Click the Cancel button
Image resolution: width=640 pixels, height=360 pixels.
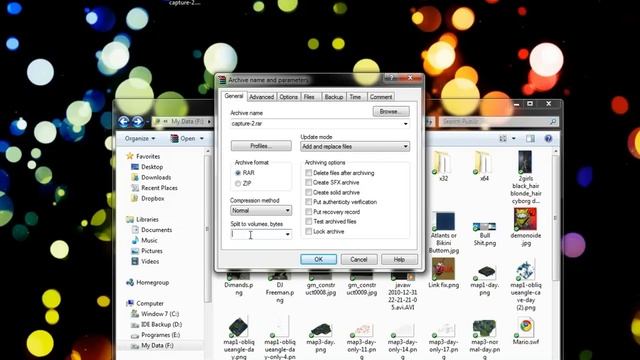coord(359,259)
